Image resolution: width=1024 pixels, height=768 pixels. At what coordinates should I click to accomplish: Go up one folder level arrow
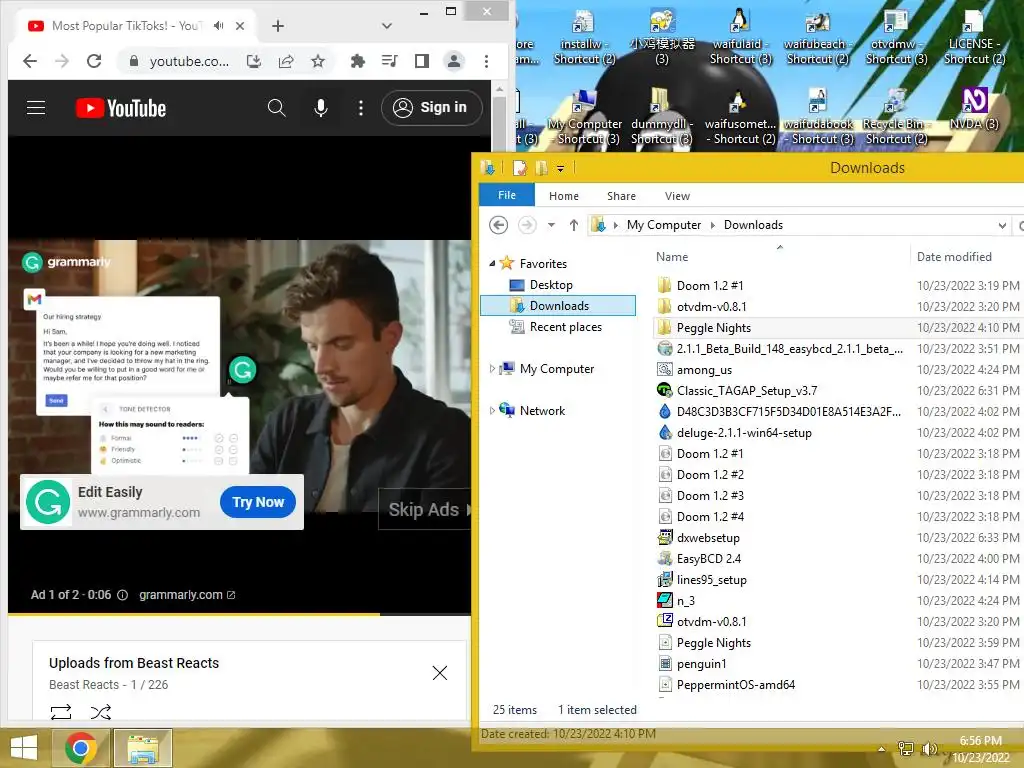(x=573, y=225)
